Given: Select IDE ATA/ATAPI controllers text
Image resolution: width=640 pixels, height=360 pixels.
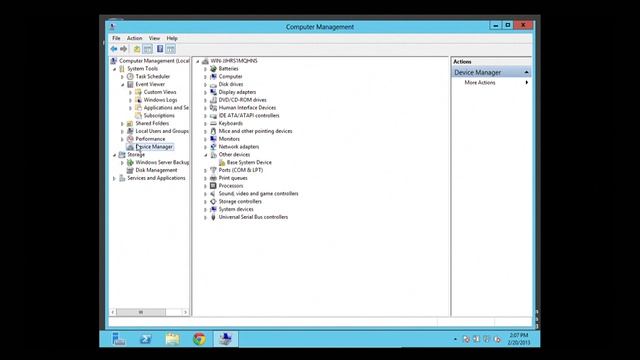Looking at the screenshot, I should (249, 116).
